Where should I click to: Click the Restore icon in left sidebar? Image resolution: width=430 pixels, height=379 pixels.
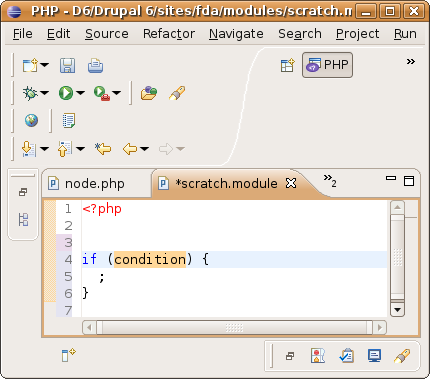[23, 192]
